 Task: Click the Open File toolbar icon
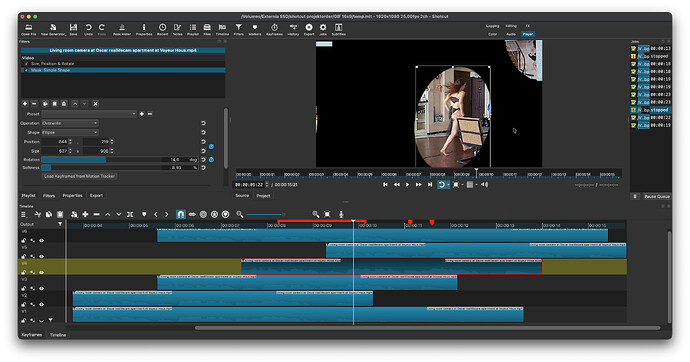[29, 29]
